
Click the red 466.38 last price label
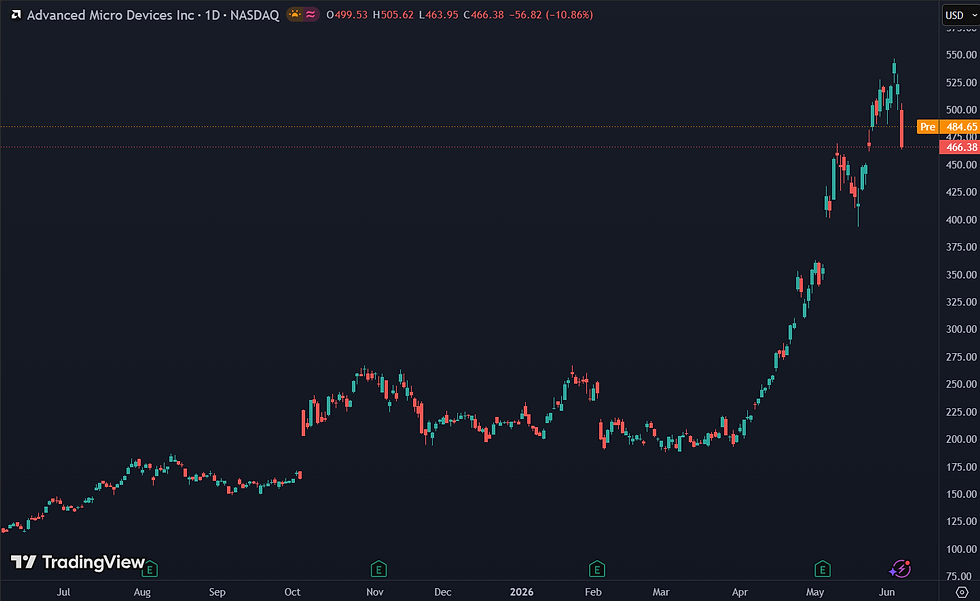point(959,147)
